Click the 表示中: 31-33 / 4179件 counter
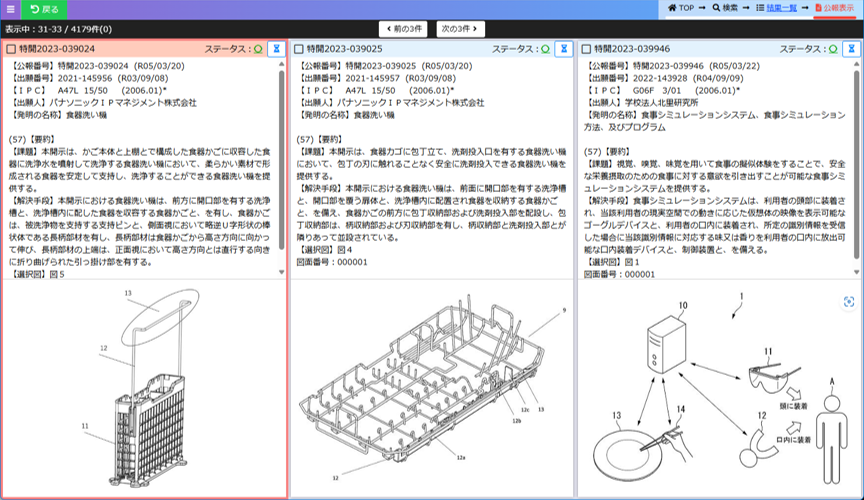864x500 pixels. pos(58,29)
